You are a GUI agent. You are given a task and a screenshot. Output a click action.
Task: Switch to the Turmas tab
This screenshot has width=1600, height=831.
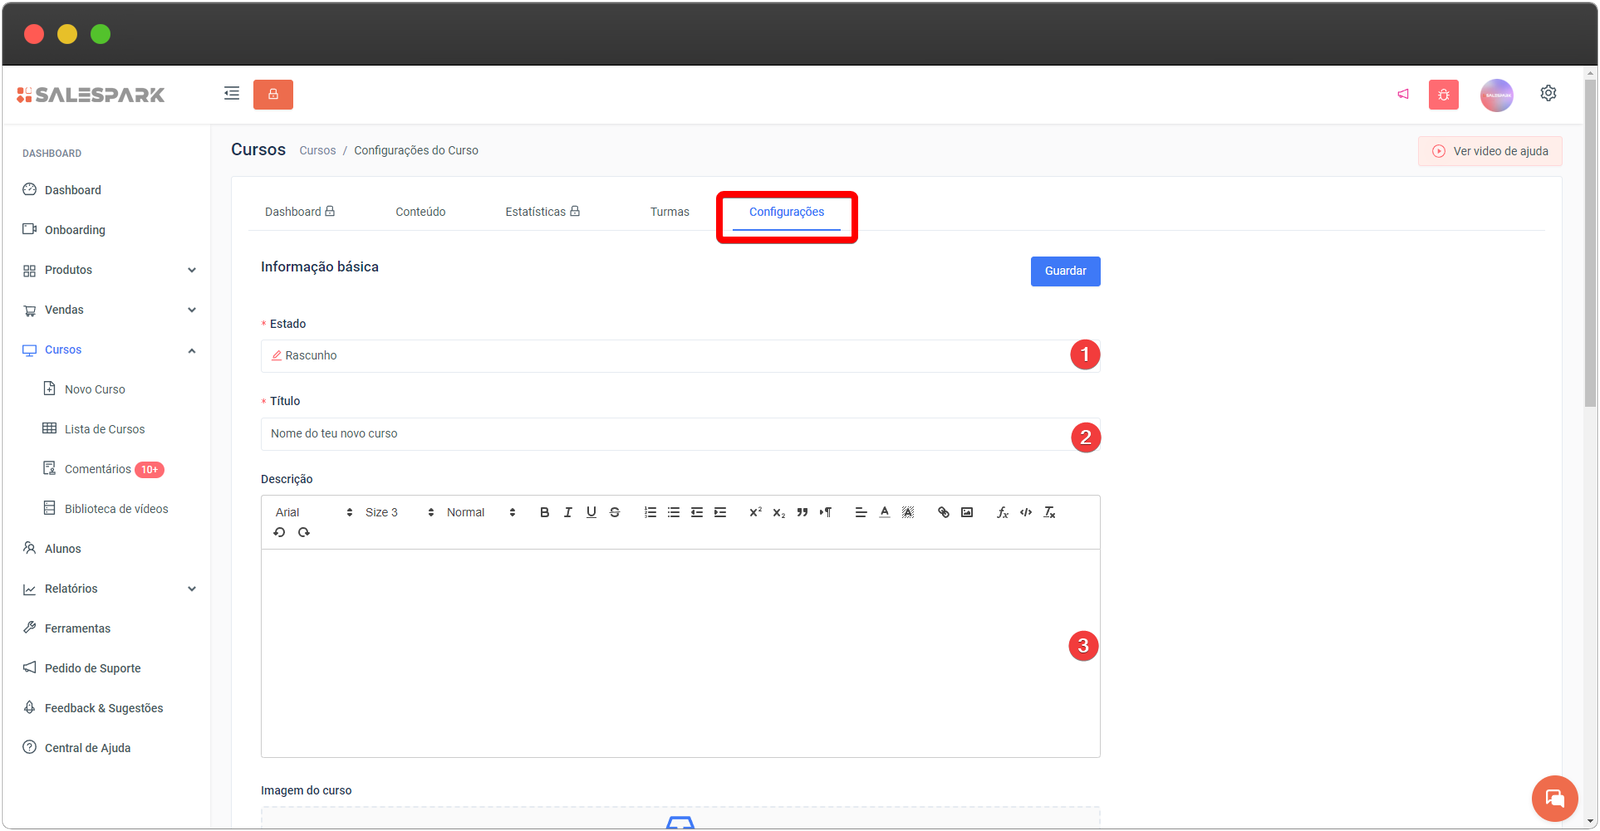coord(669,212)
